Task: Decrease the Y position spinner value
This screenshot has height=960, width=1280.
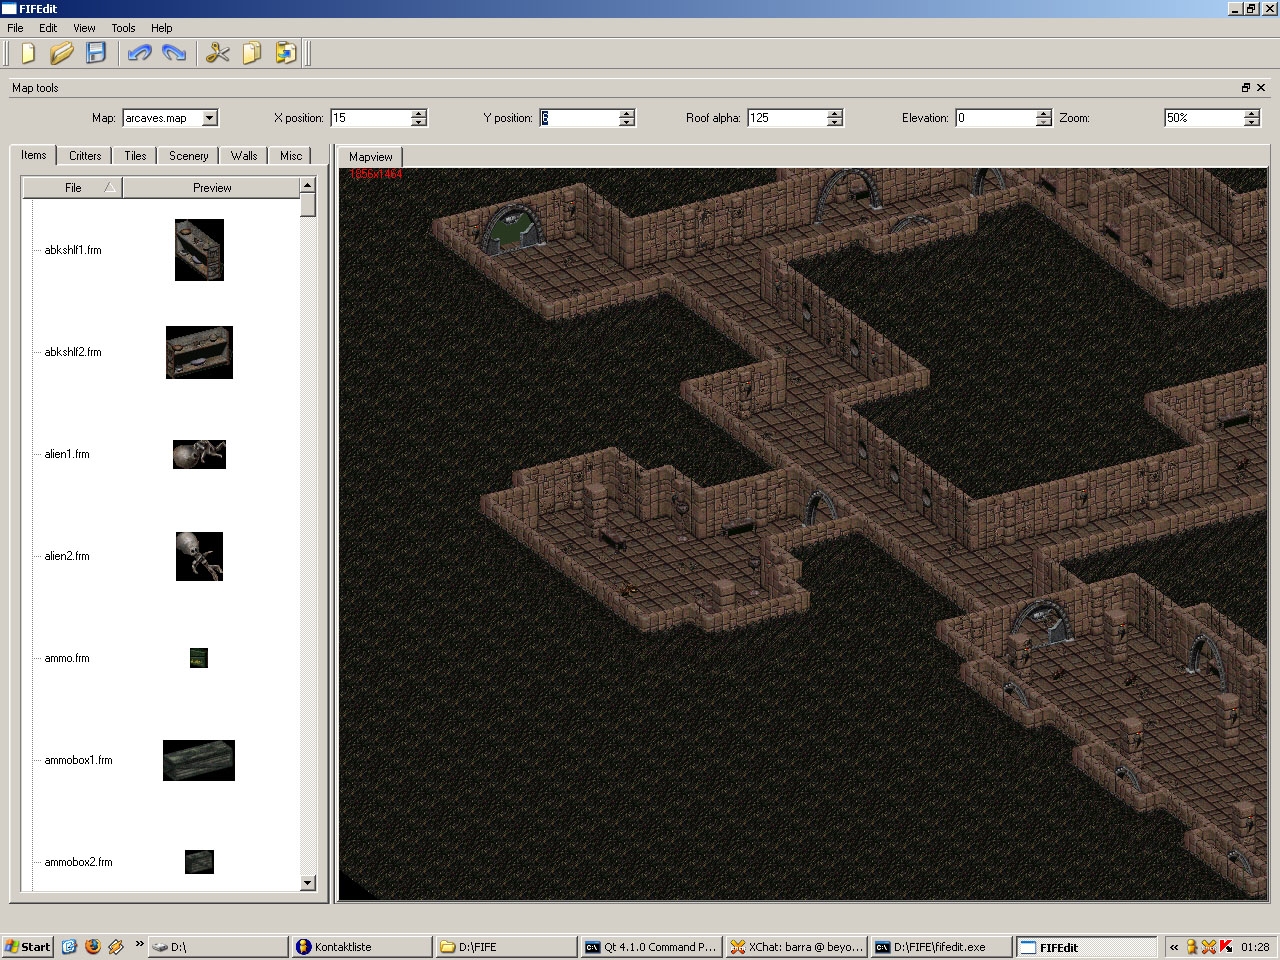Action: [627, 122]
